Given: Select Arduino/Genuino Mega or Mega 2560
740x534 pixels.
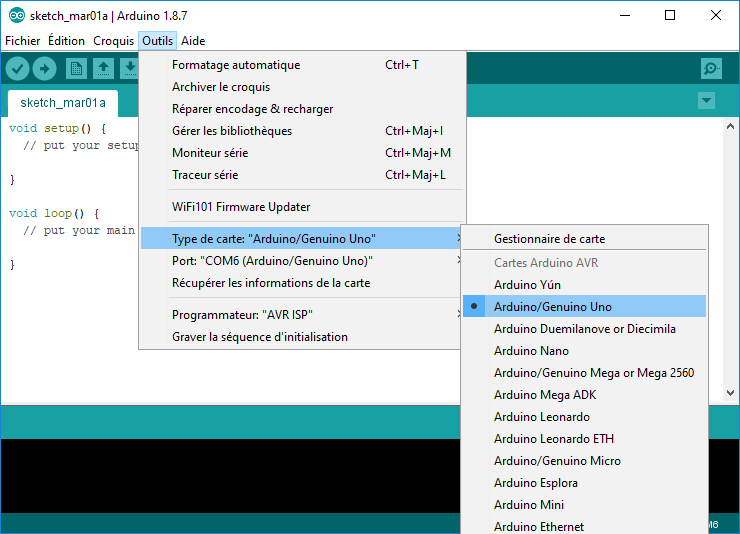Looking at the screenshot, I should 584,373.
